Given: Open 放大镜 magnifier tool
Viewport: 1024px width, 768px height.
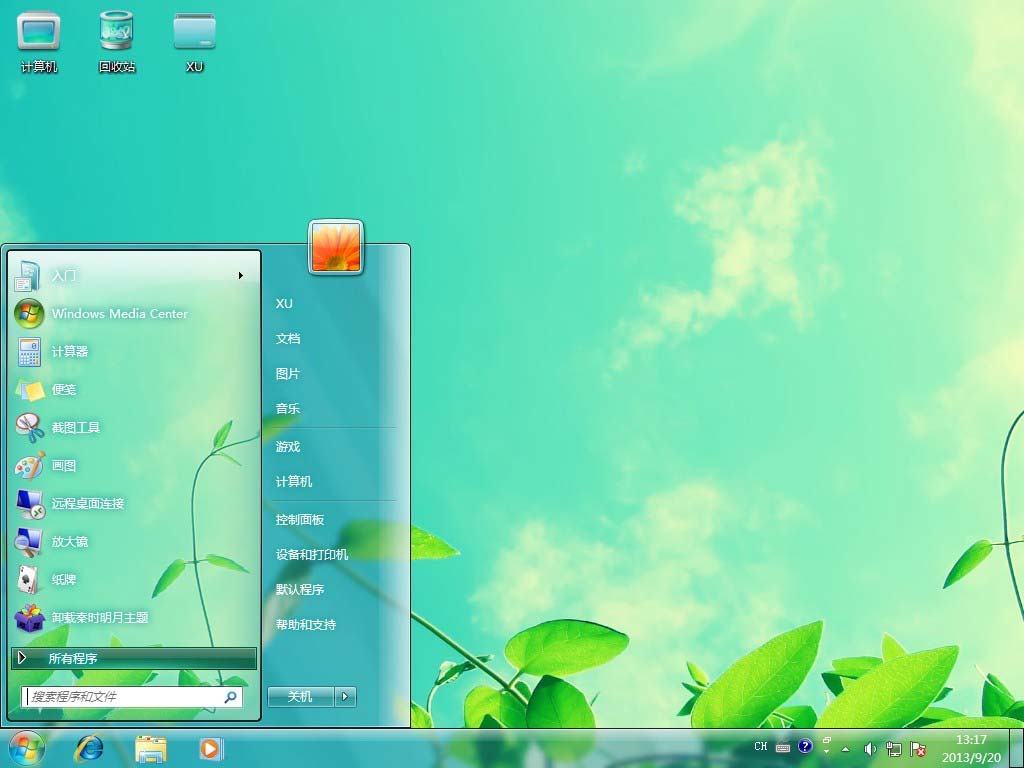Looking at the screenshot, I should (x=70, y=541).
